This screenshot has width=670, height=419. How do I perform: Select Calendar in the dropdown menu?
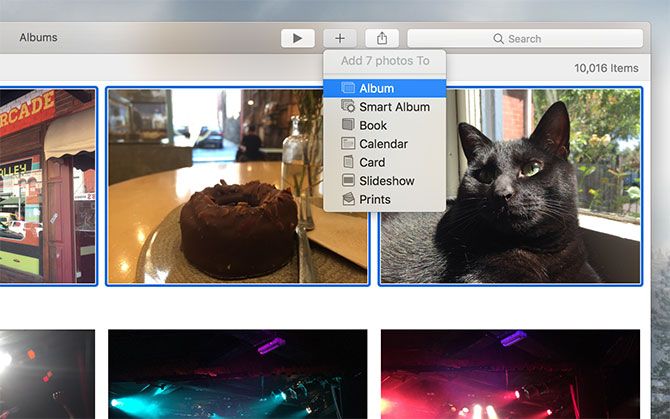pos(384,144)
